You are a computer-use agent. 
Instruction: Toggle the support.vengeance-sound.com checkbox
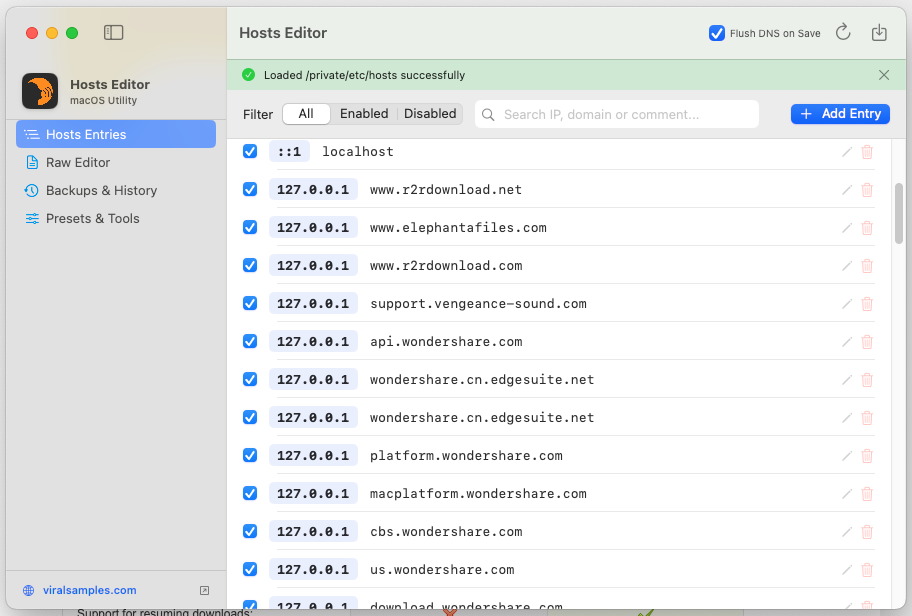tap(250, 304)
